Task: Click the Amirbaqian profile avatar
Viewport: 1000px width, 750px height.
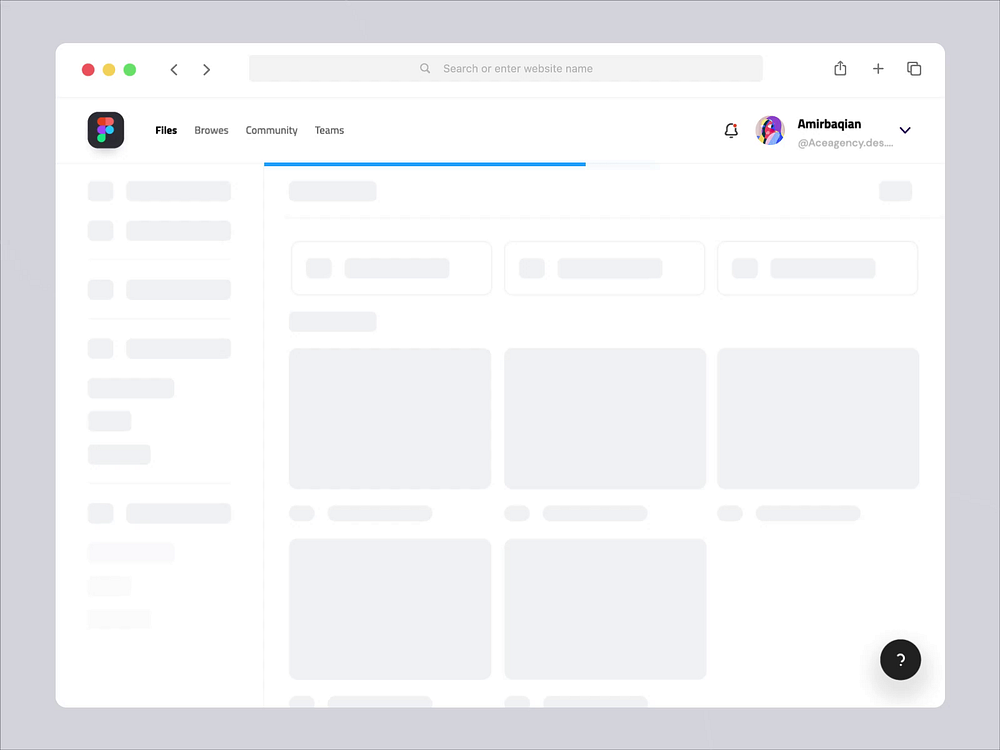Action: (770, 130)
